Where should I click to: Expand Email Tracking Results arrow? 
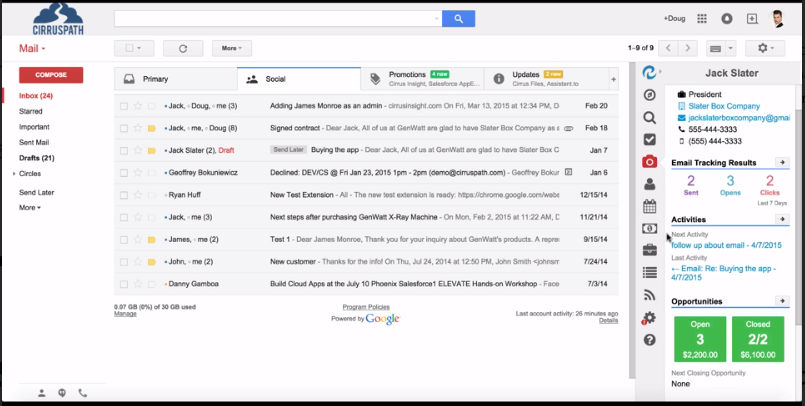[782, 163]
